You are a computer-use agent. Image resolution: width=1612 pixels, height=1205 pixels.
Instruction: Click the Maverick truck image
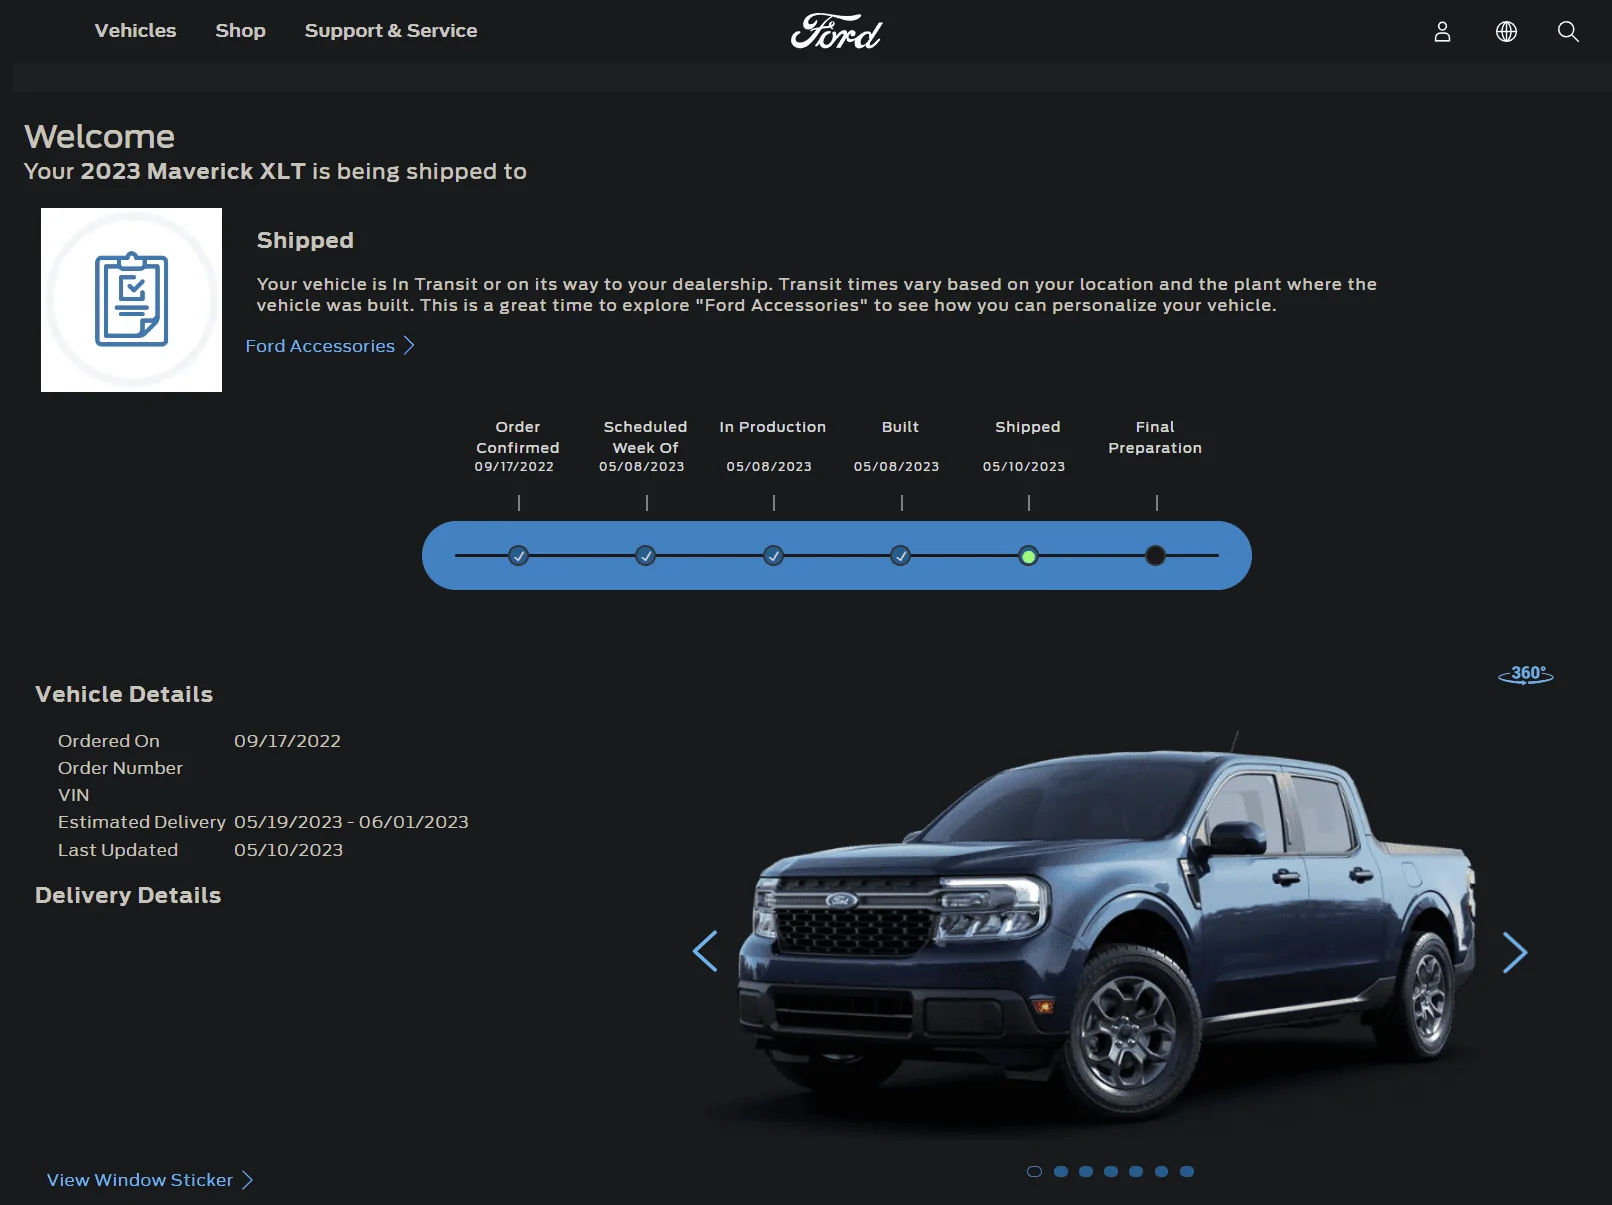(1108, 930)
